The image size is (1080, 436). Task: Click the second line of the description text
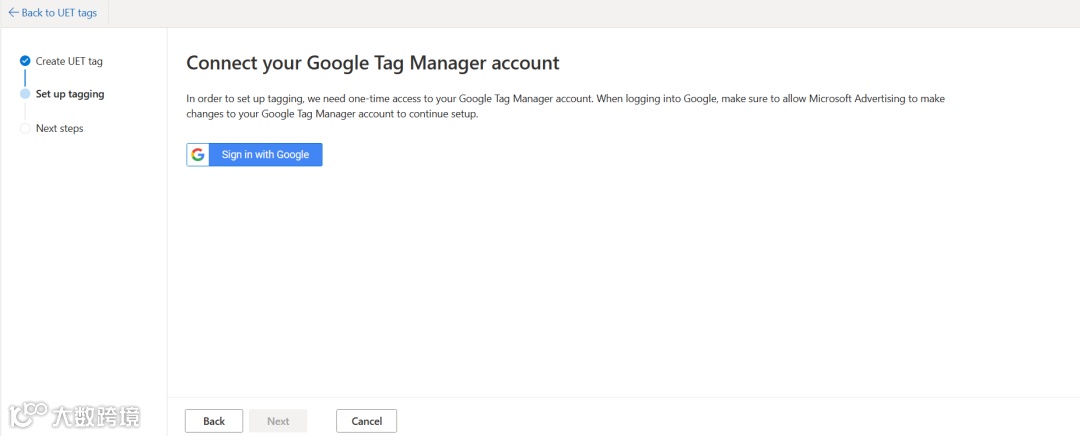[x=333, y=115]
